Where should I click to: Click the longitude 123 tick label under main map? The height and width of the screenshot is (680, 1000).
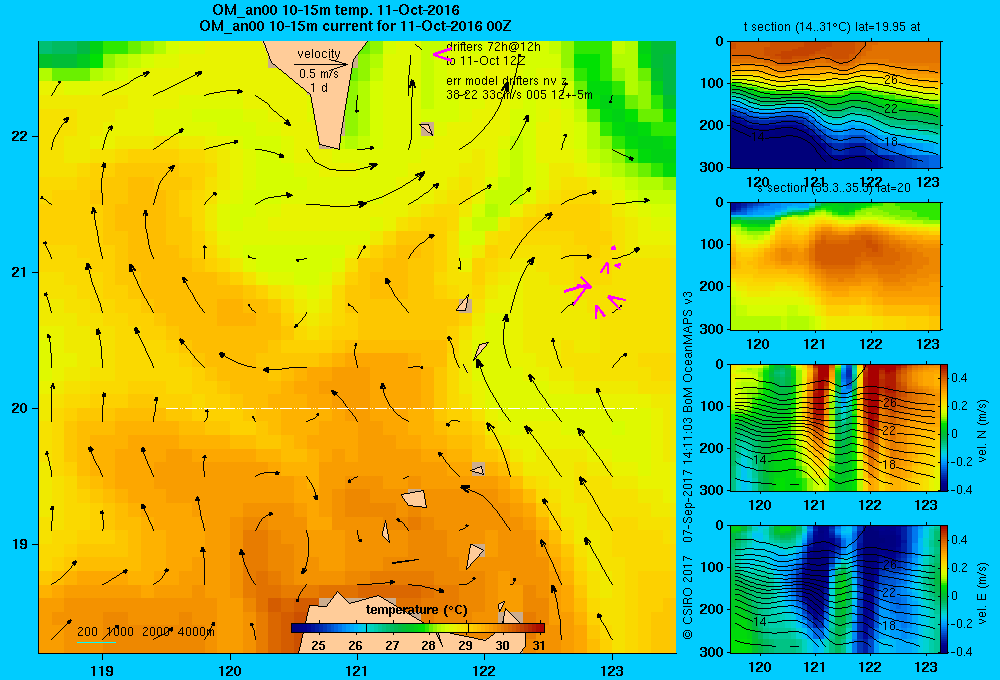pos(612,670)
